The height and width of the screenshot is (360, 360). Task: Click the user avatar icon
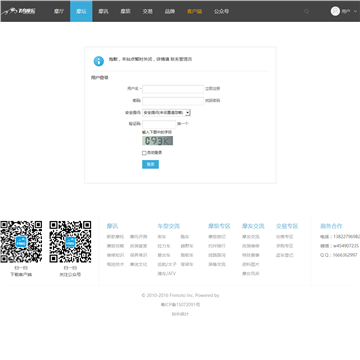pos(335,11)
